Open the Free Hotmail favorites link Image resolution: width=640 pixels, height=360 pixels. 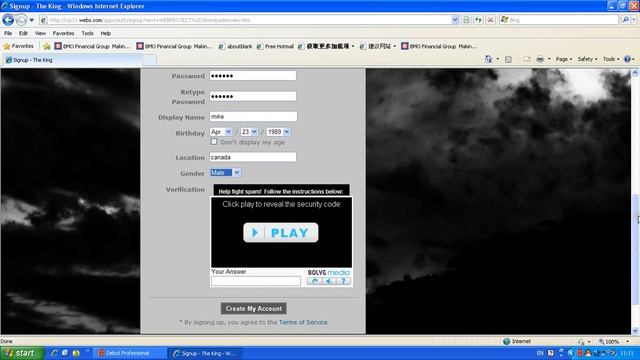pyautogui.click(x=275, y=46)
